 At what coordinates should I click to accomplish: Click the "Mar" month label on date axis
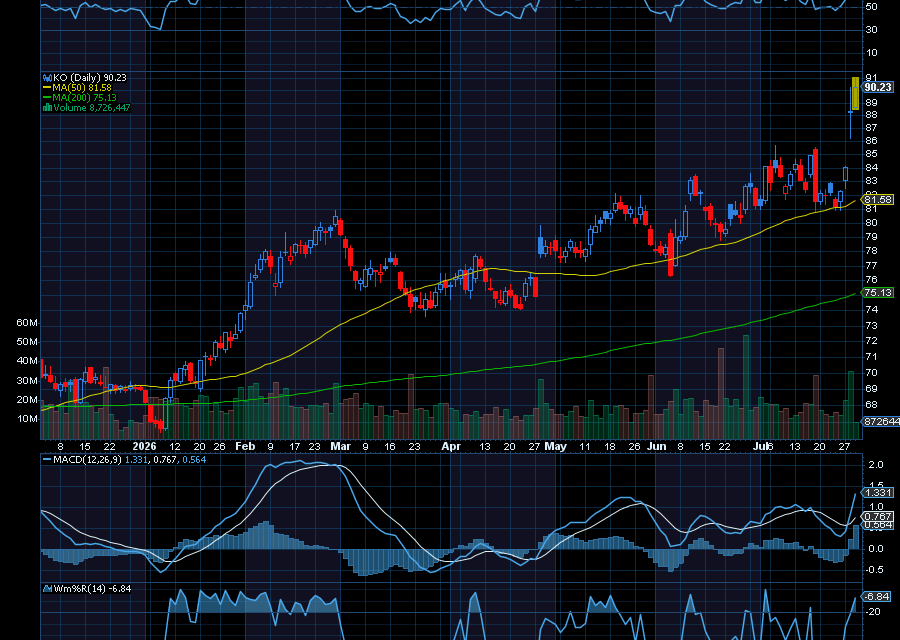[340, 446]
